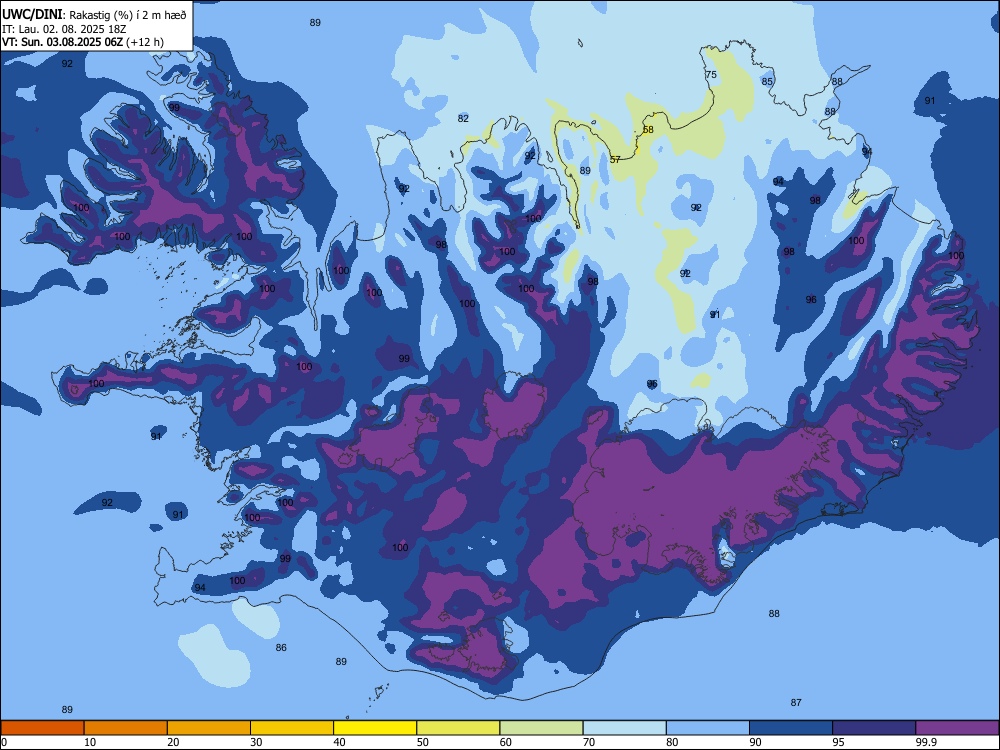This screenshot has width=1000, height=750.
Task: Click the humidity value '85' on the map
Action: pos(767,82)
